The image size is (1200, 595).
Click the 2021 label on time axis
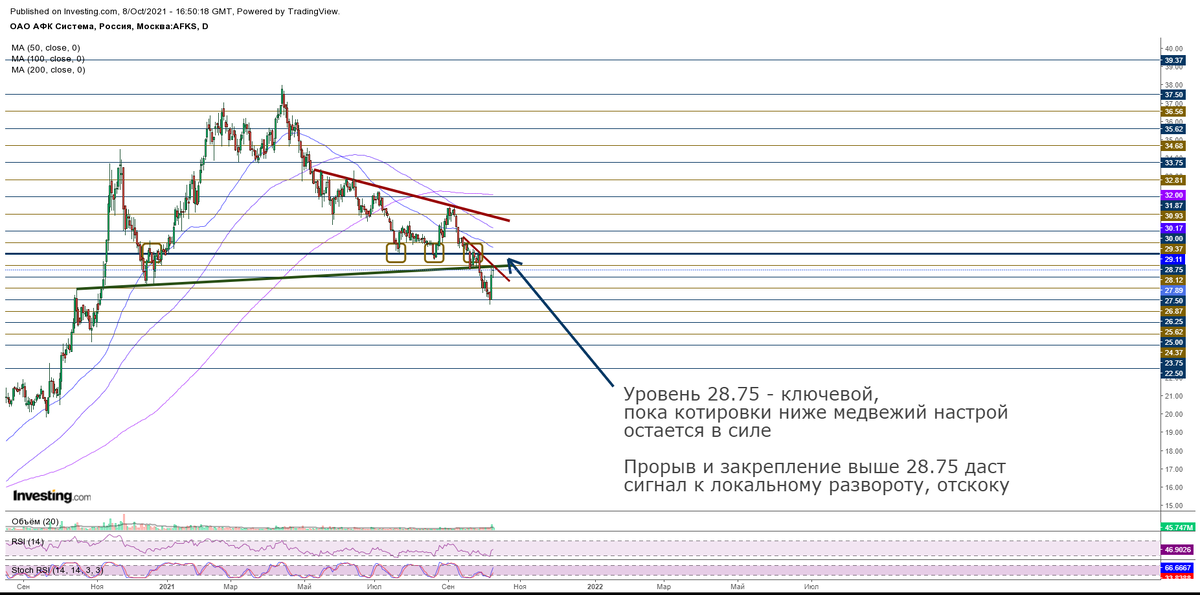coord(166,588)
